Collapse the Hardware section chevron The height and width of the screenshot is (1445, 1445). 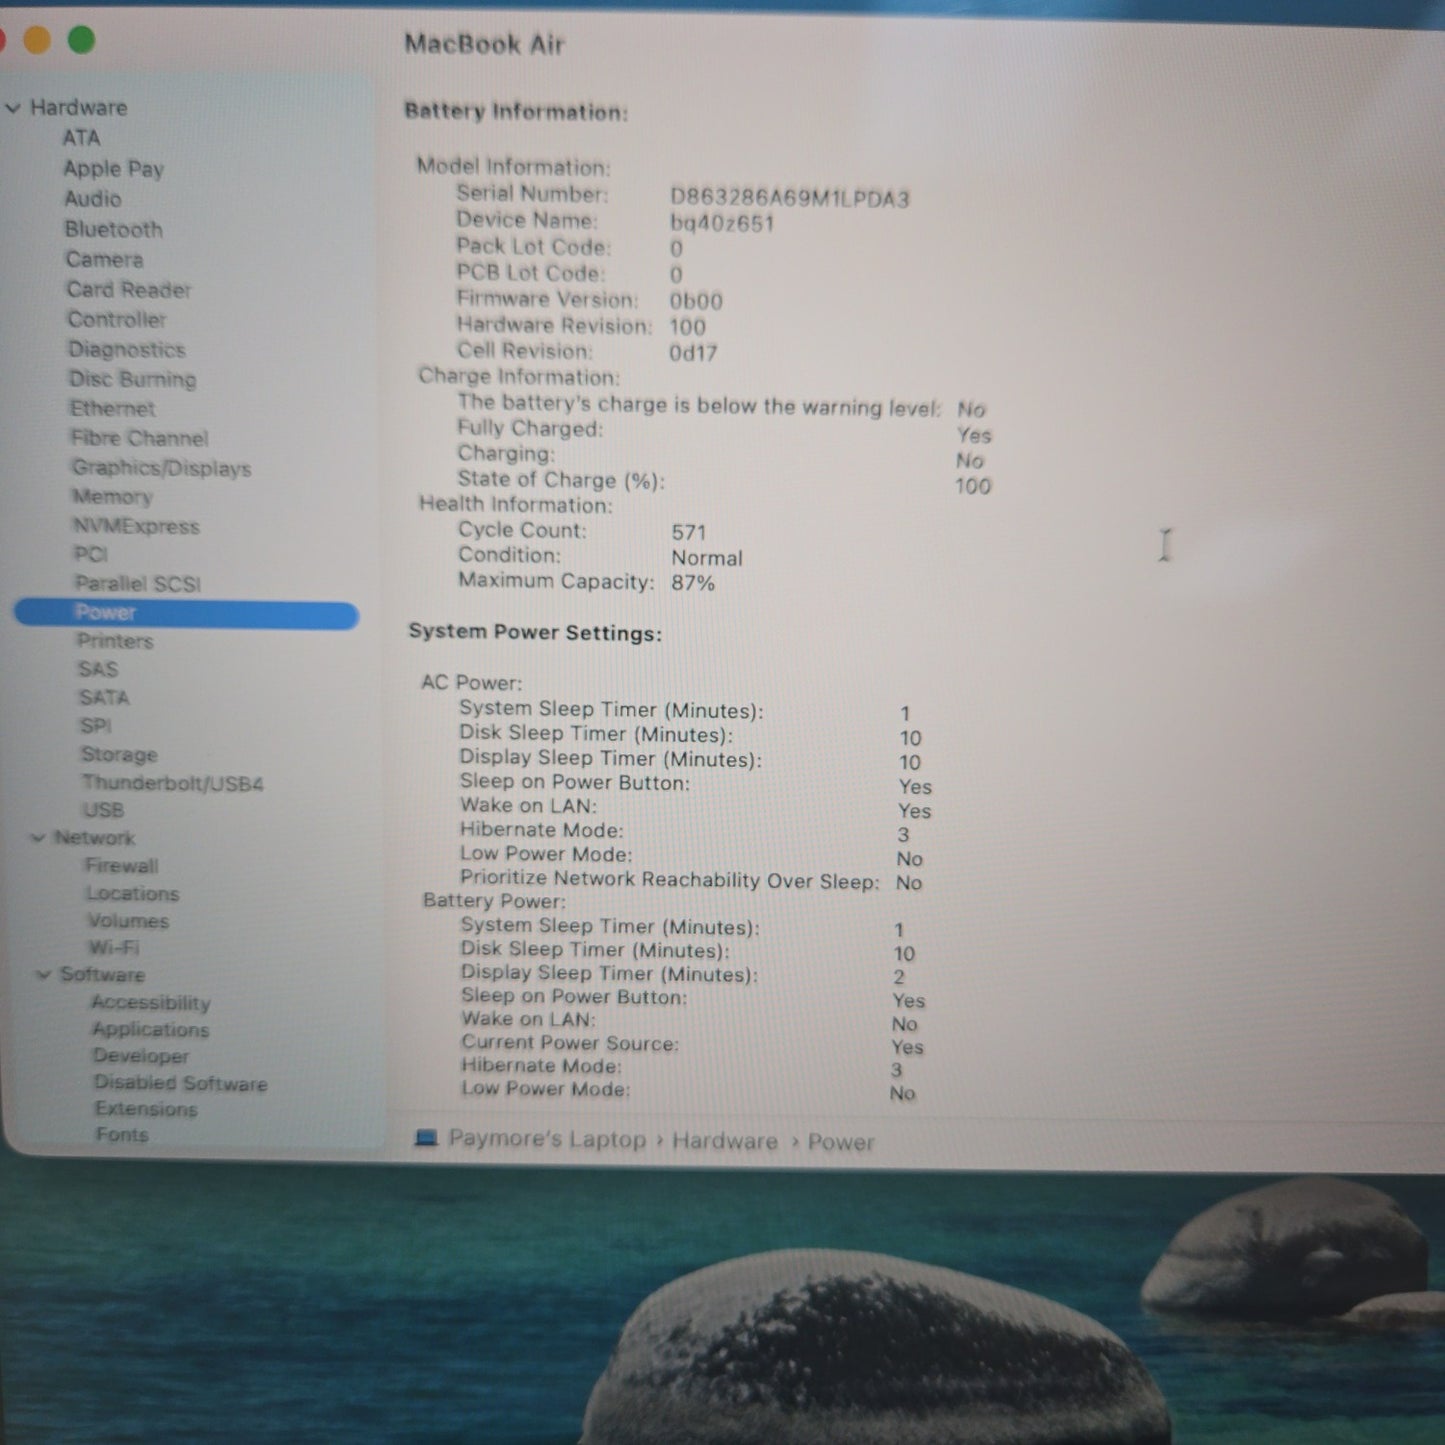point(13,108)
